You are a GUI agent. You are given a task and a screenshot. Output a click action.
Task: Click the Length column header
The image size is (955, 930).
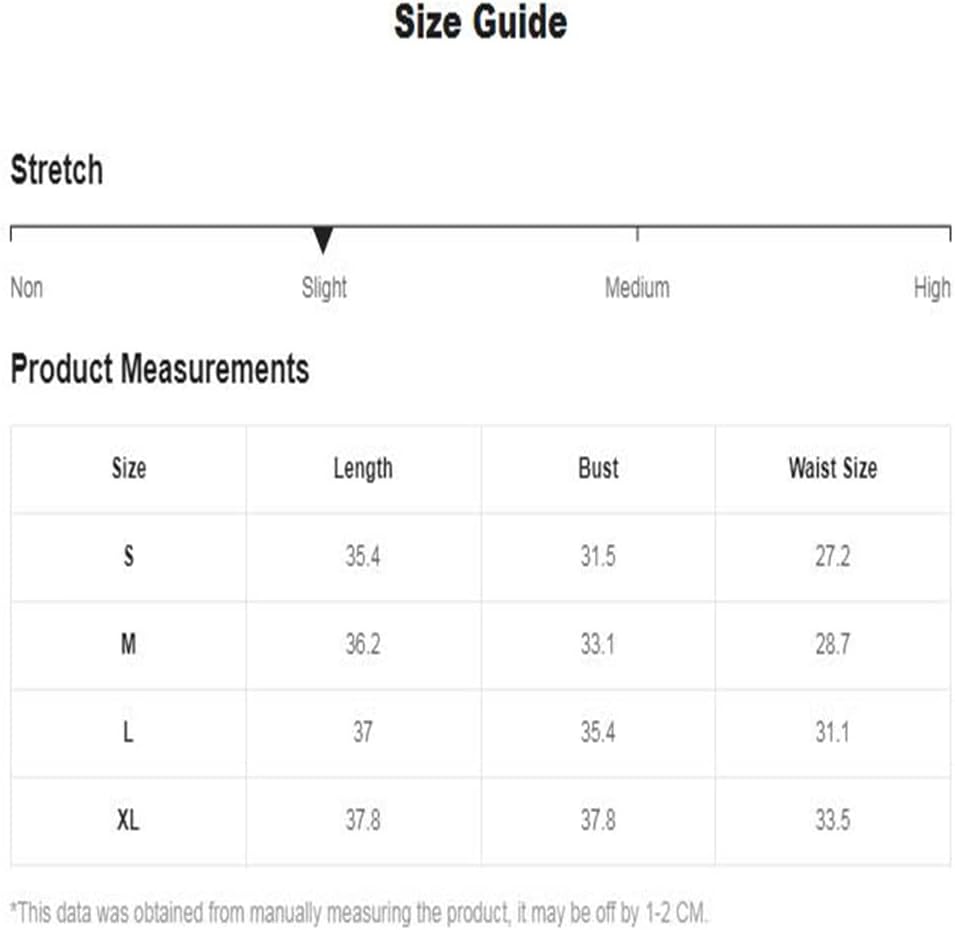tap(363, 469)
